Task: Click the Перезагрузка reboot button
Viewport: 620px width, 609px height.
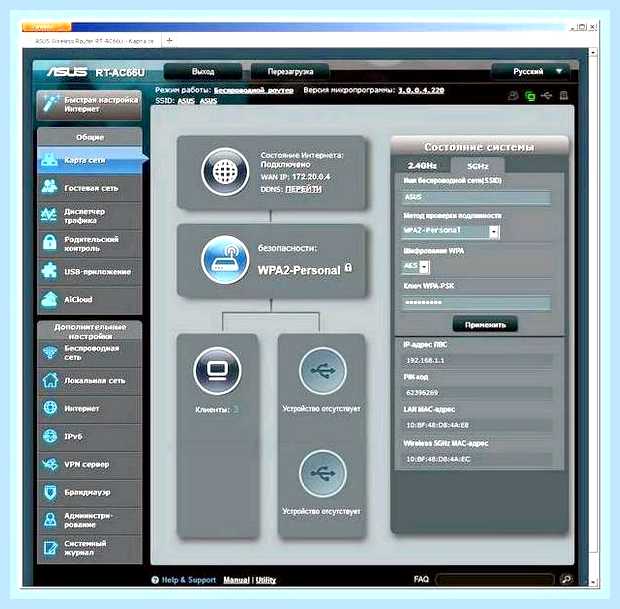Action: coord(290,72)
